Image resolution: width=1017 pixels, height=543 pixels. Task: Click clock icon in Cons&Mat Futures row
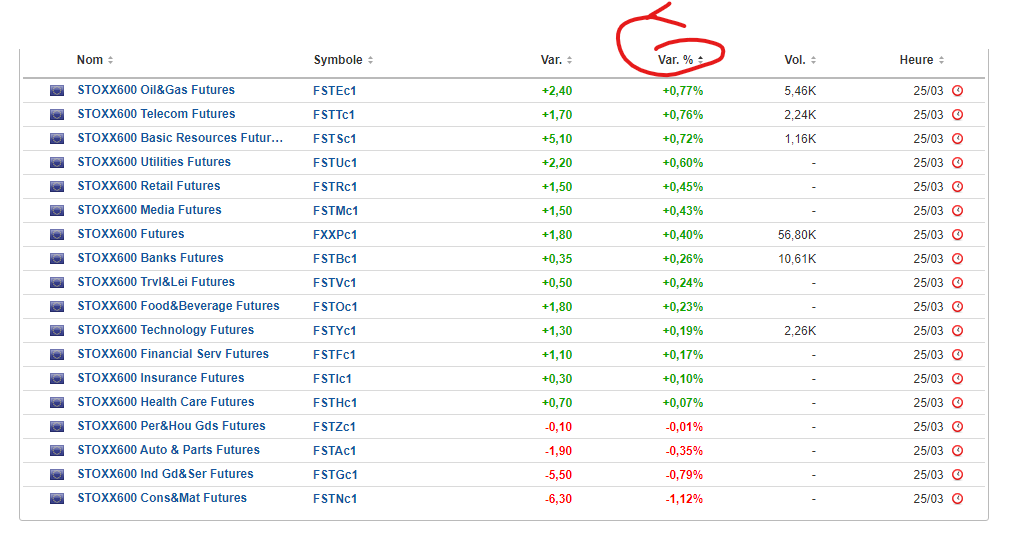tap(957, 499)
